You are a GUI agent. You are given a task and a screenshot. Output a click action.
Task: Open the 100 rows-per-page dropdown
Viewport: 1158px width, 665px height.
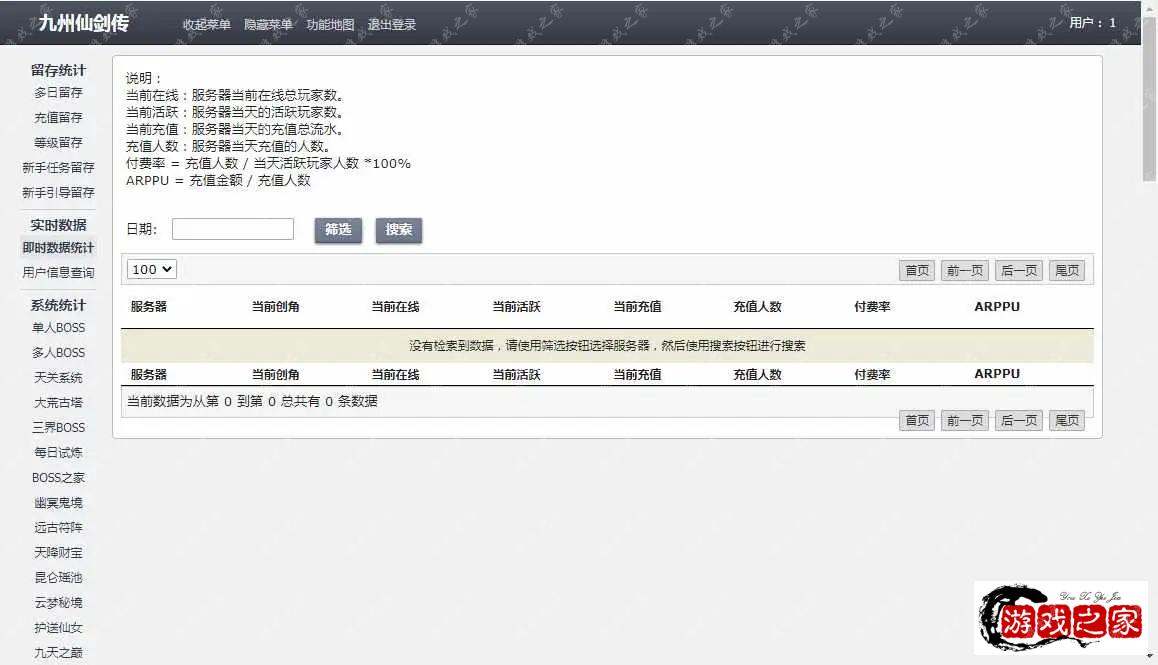click(151, 270)
